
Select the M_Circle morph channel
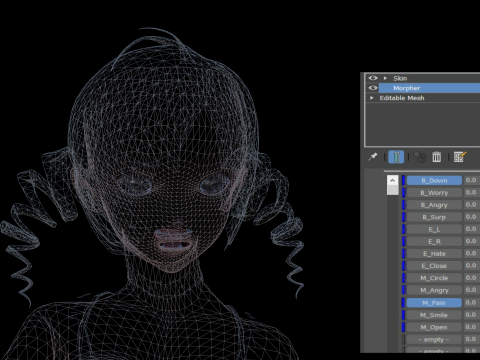[434, 278]
